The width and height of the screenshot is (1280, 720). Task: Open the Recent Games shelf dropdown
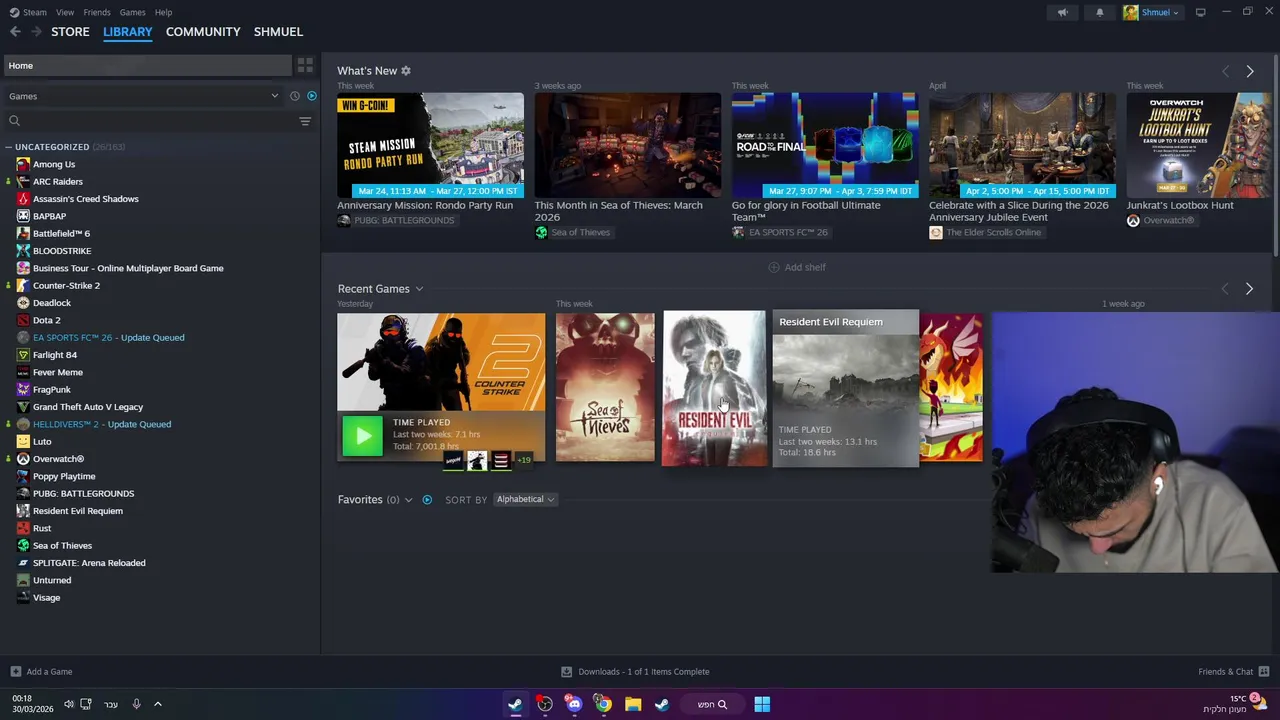pos(419,289)
